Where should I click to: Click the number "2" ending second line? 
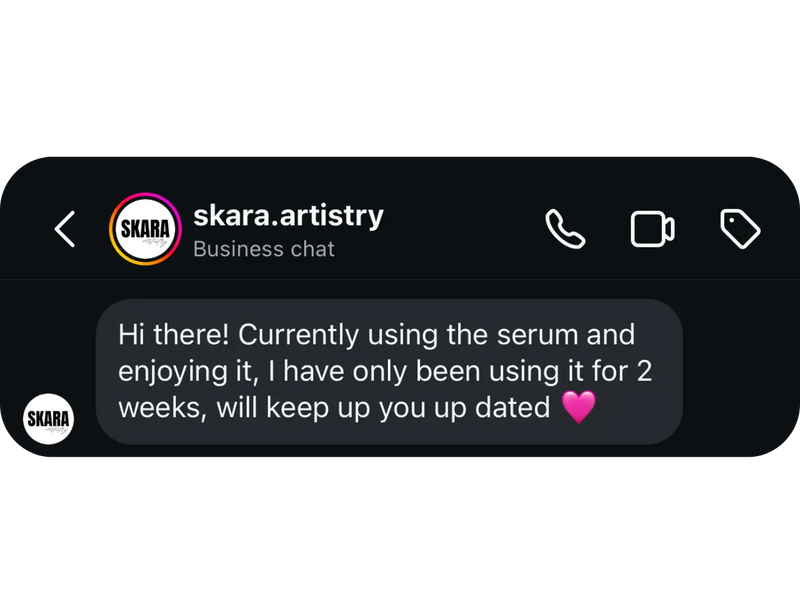[x=644, y=371]
